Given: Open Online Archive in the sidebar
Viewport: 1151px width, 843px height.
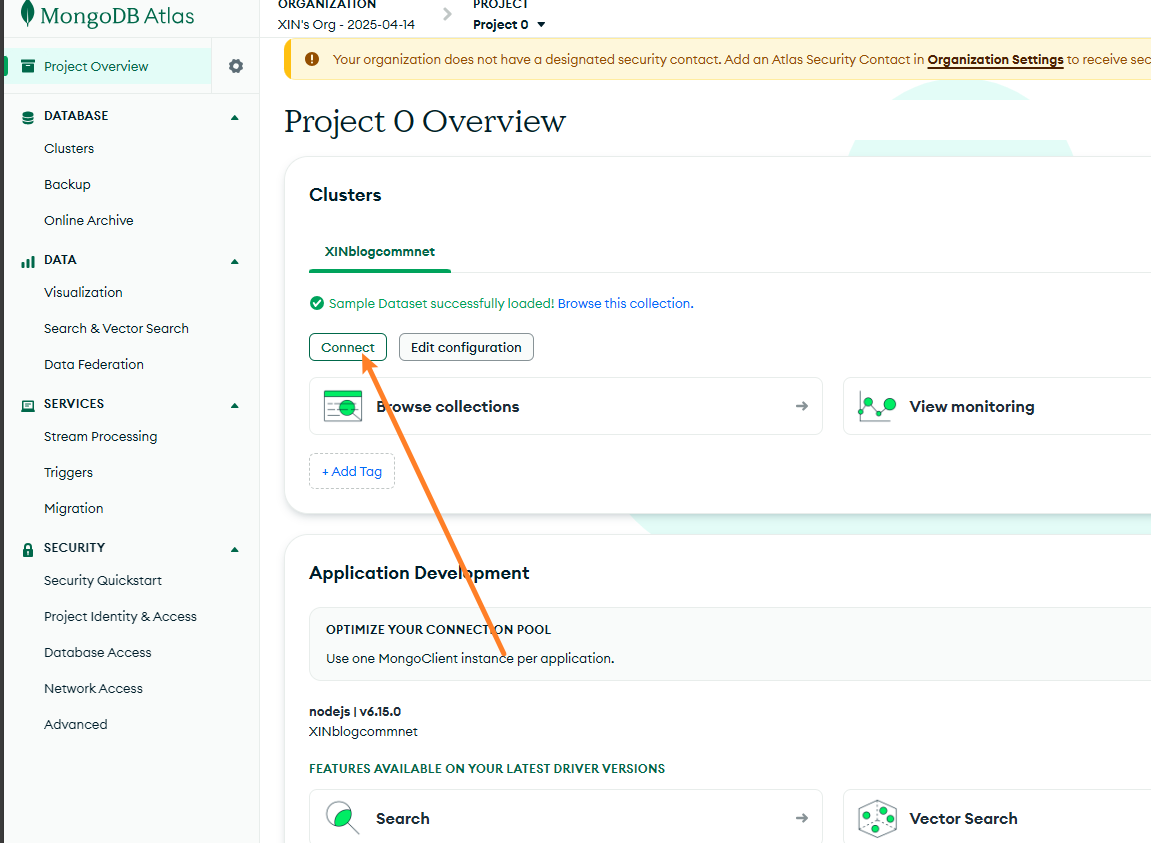Looking at the screenshot, I should [x=89, y=220].
